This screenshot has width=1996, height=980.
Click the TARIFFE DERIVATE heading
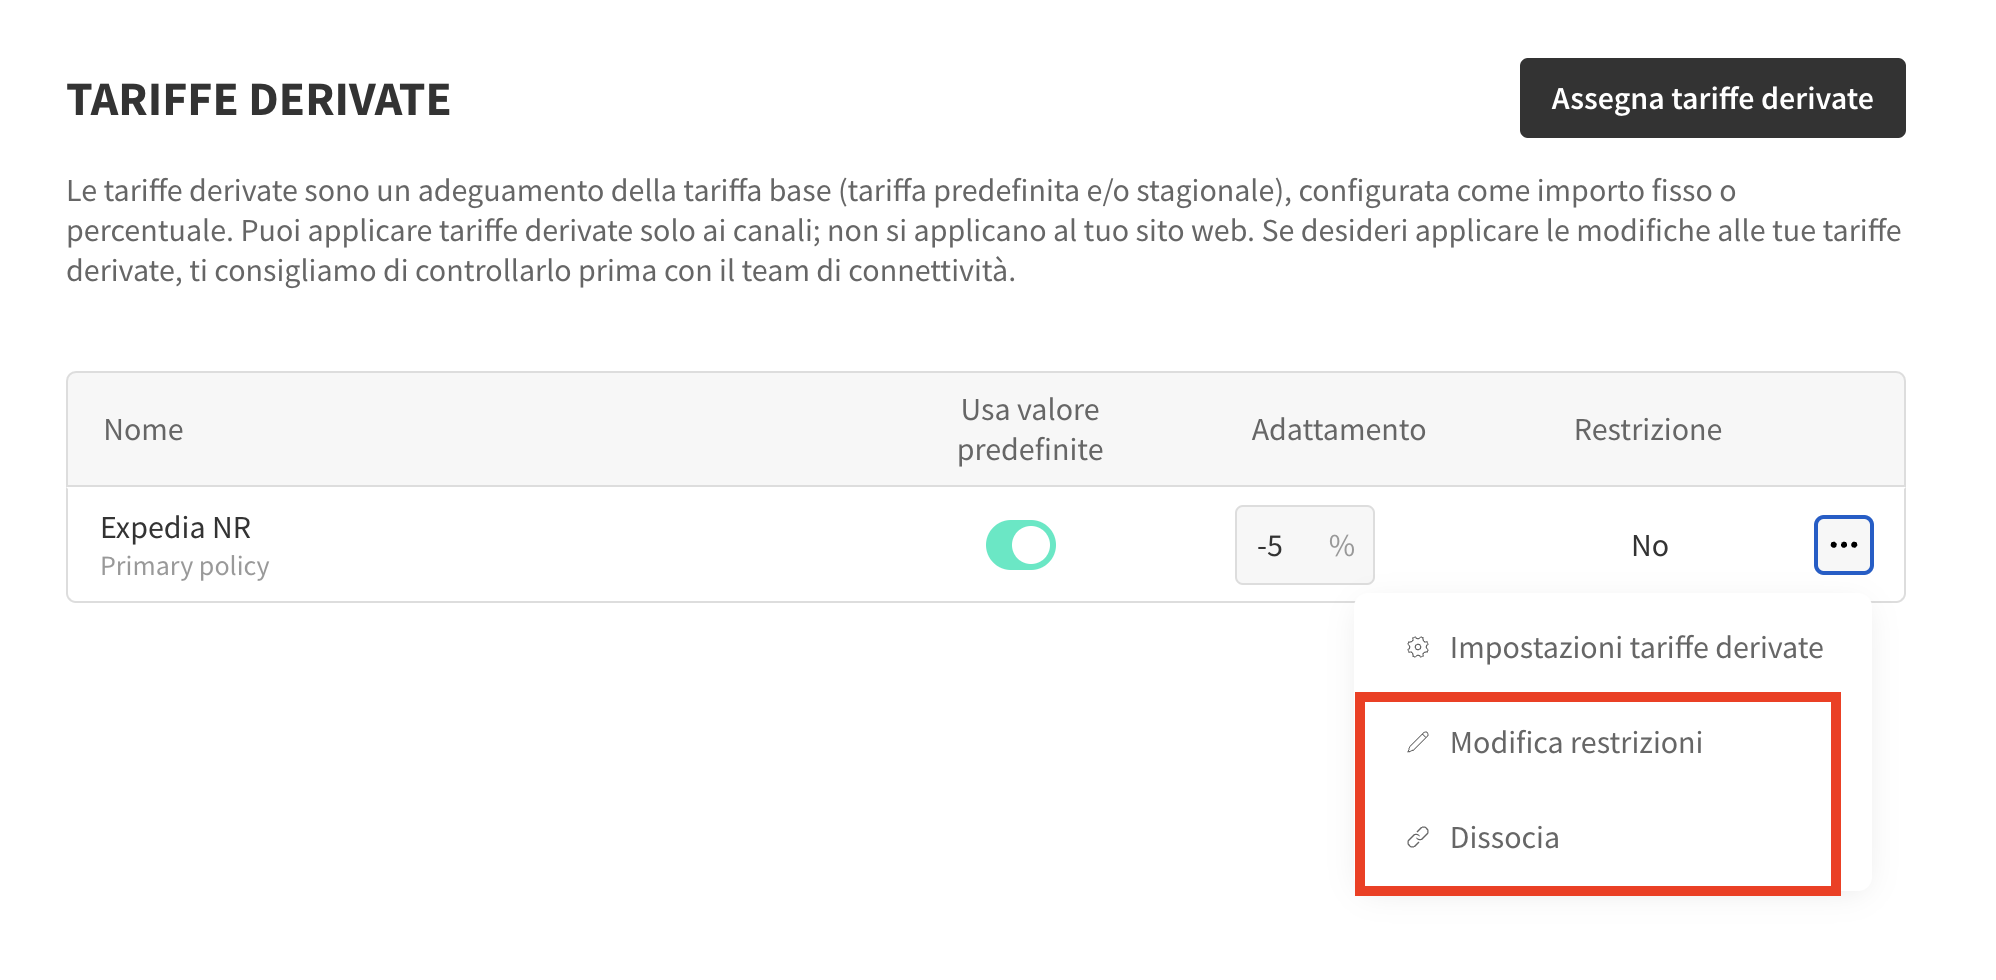click(x=259, y=100)
